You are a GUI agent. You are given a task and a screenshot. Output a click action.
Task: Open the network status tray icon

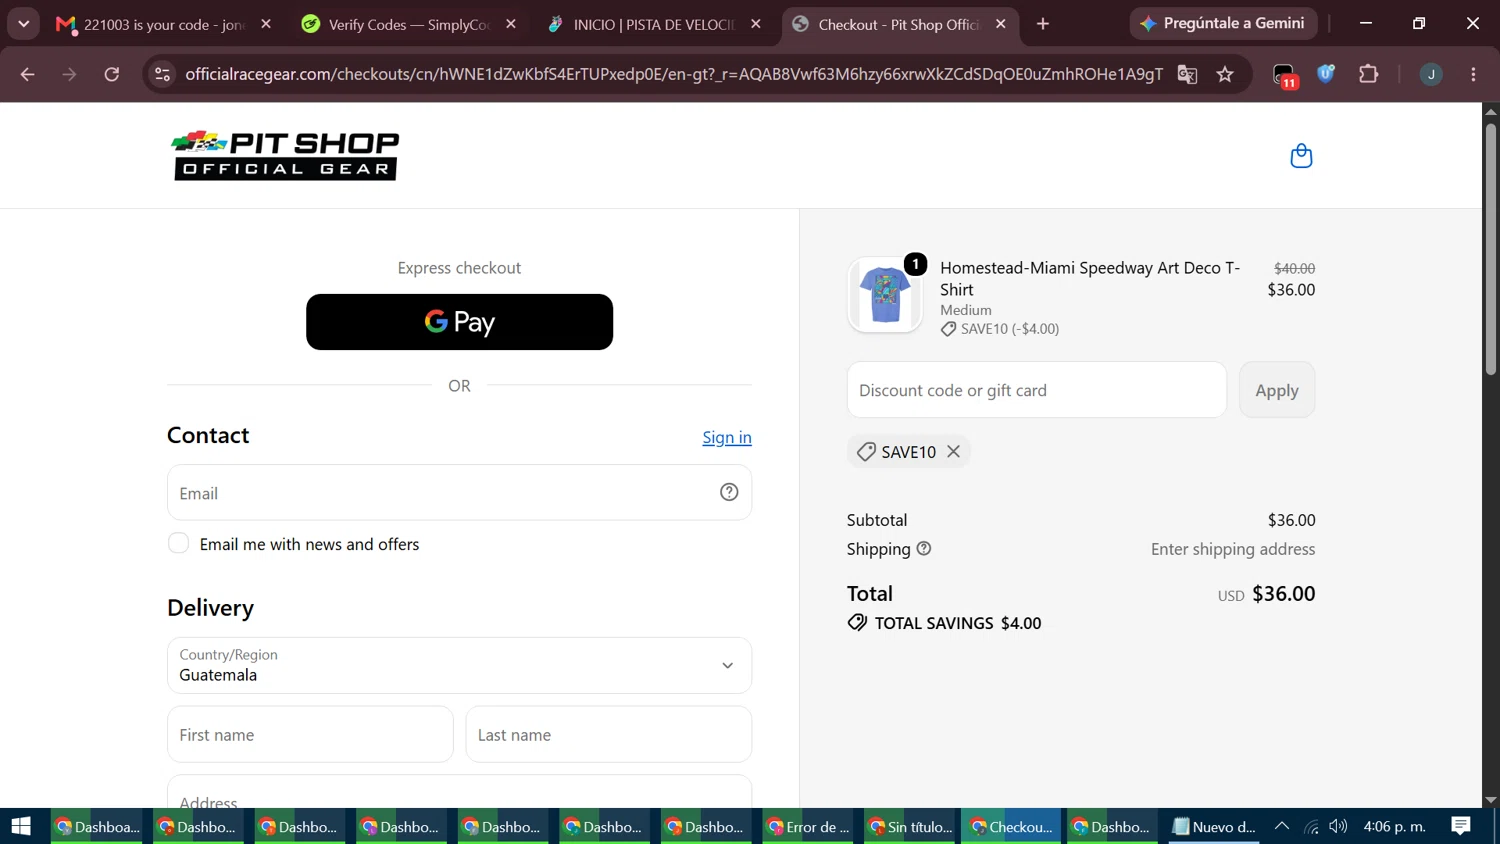click(1311, 826)
